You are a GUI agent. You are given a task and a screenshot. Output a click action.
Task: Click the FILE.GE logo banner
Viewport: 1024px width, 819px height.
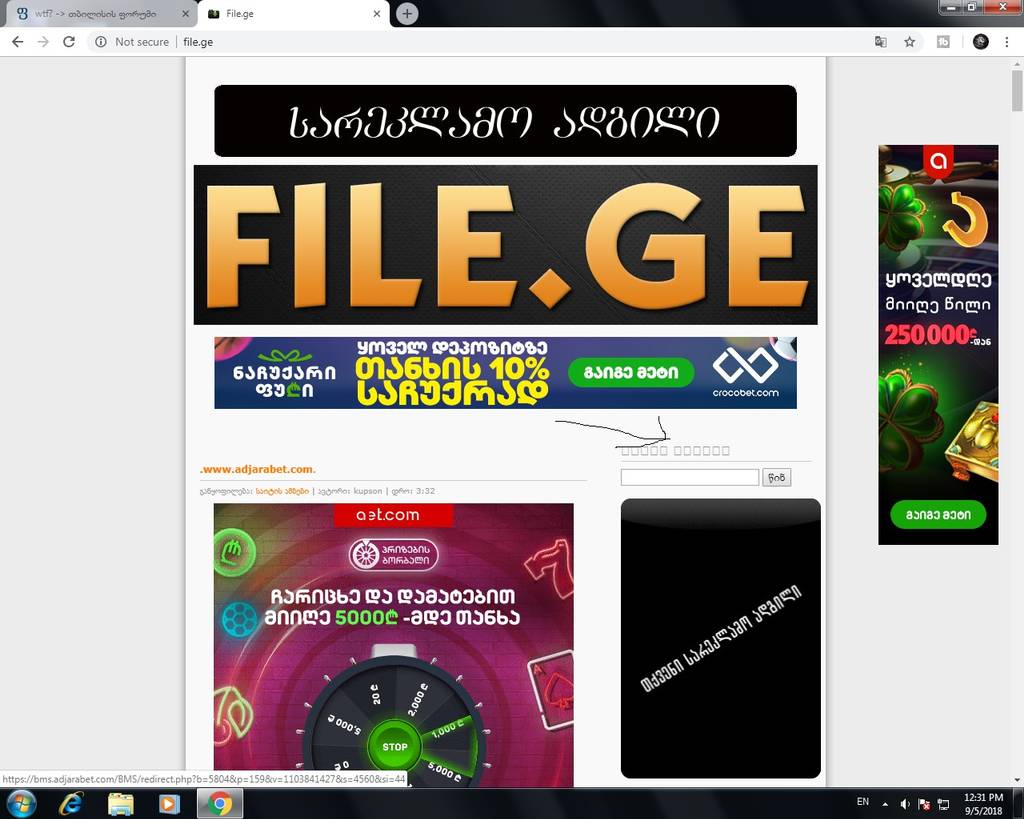pyautogui.click(x=505, y=245)
